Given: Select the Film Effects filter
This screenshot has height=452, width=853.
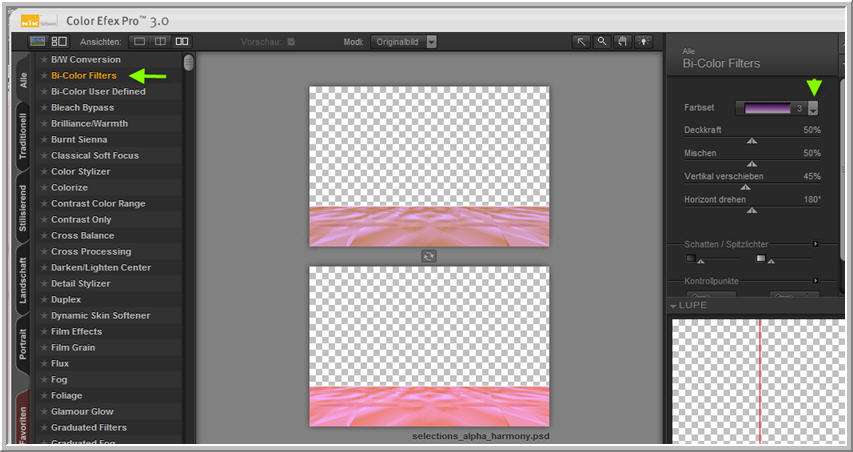Looking at the screenshot, I should 76,331.
